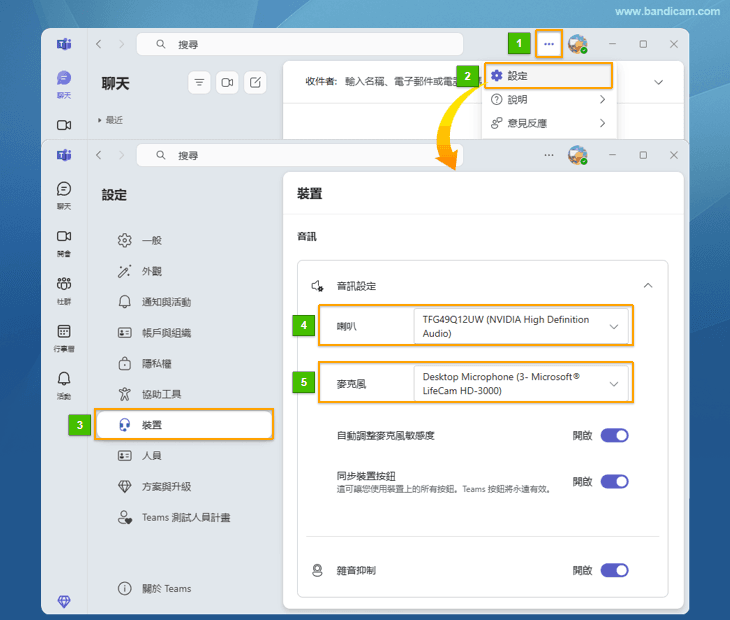Select 外觀 settings category
Viewport: 730px width, 620px height.
tap(184, 271)
